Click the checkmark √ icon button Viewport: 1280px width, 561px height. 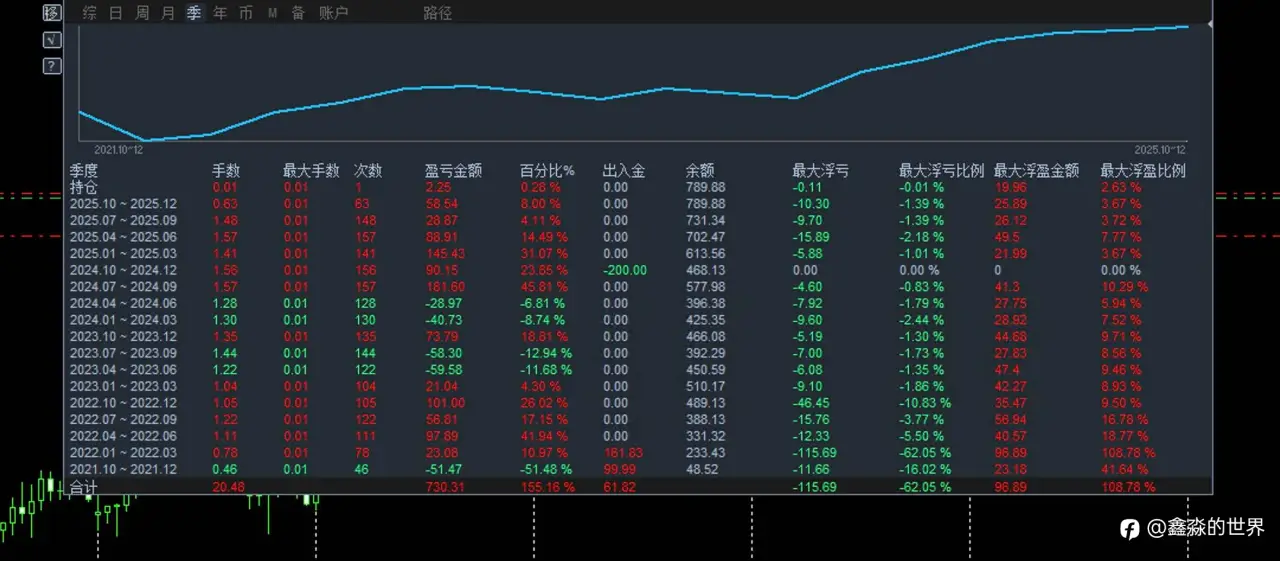pyautogui.click(x=53, y=40)
